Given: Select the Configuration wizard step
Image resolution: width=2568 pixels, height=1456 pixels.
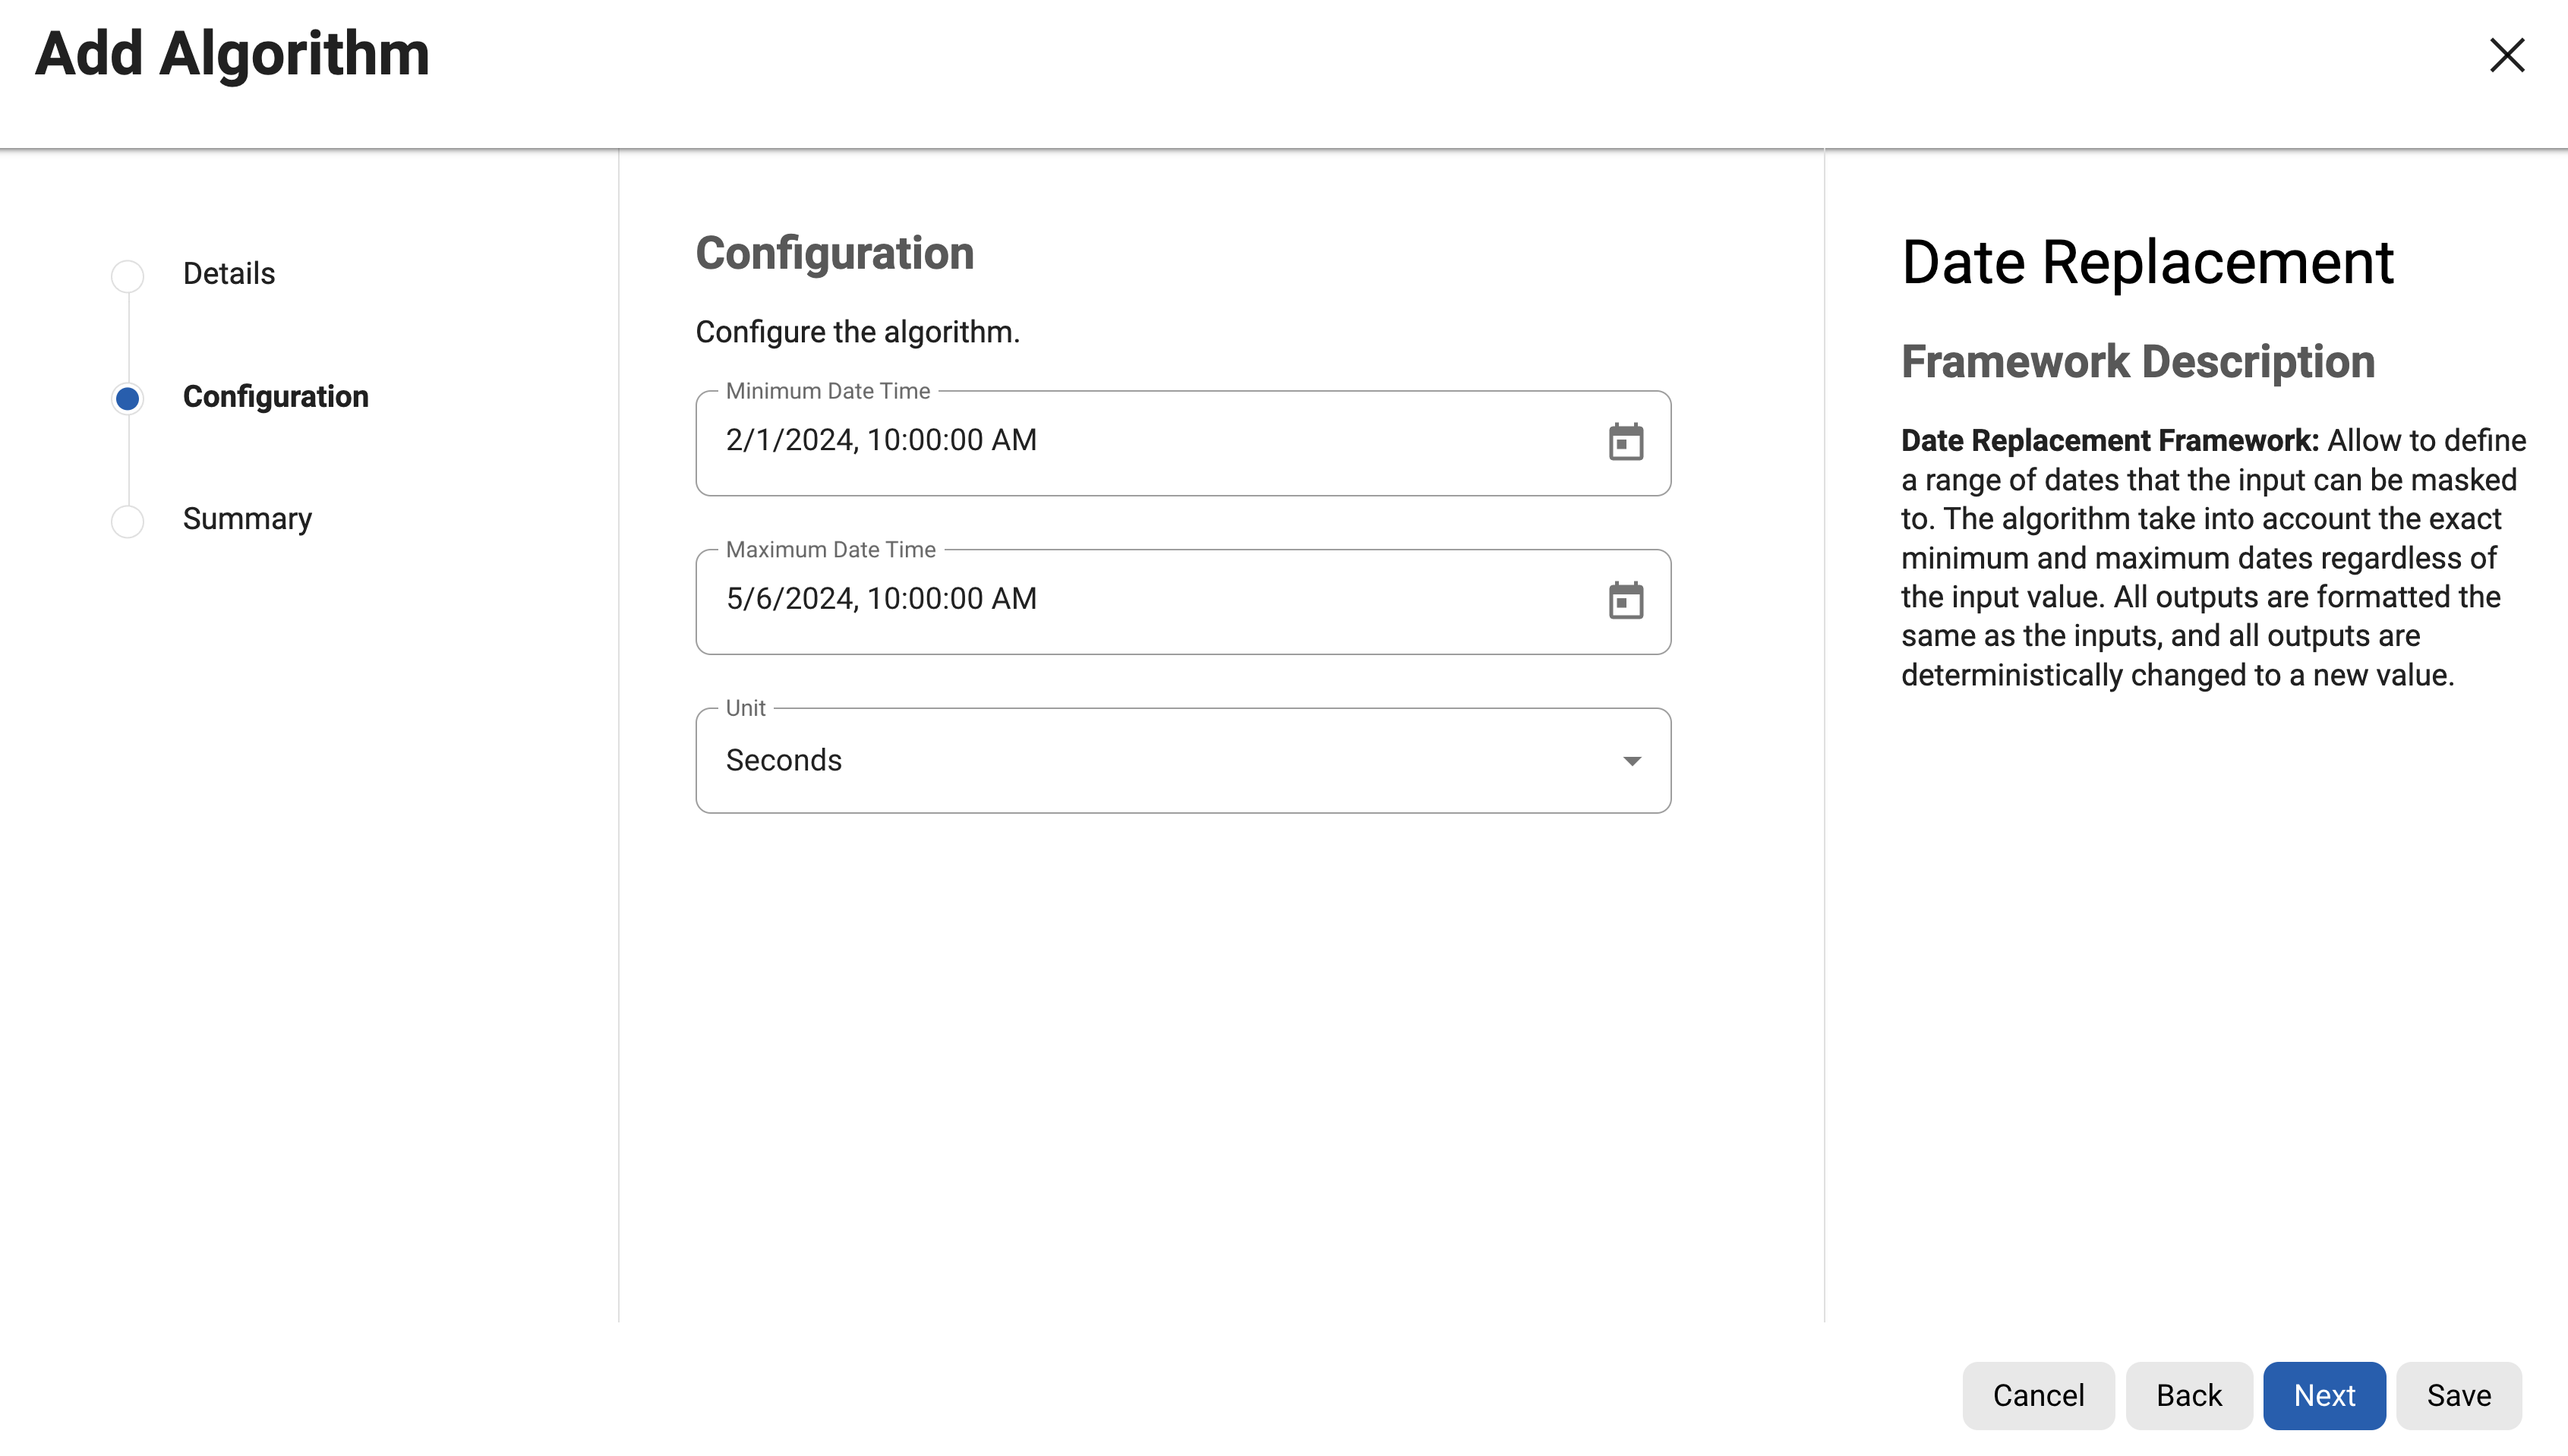Looking at the screenshot, I should [x=275, y=396].
